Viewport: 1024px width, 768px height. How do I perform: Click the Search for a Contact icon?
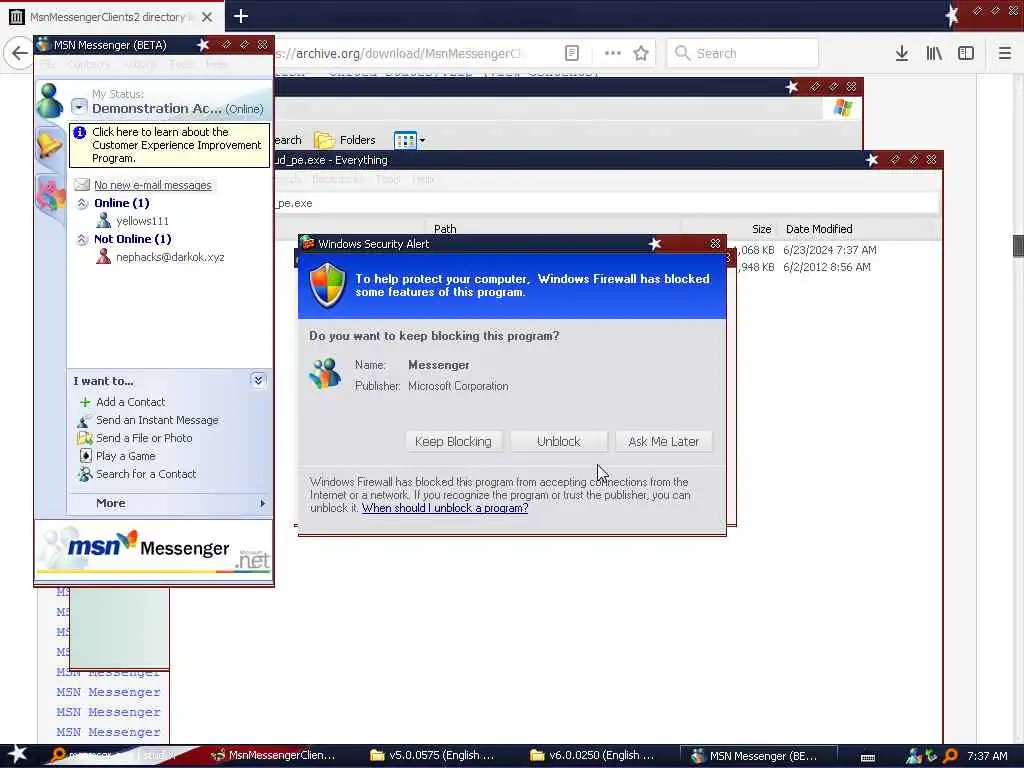pyautogui.click(x=85, y=474)
